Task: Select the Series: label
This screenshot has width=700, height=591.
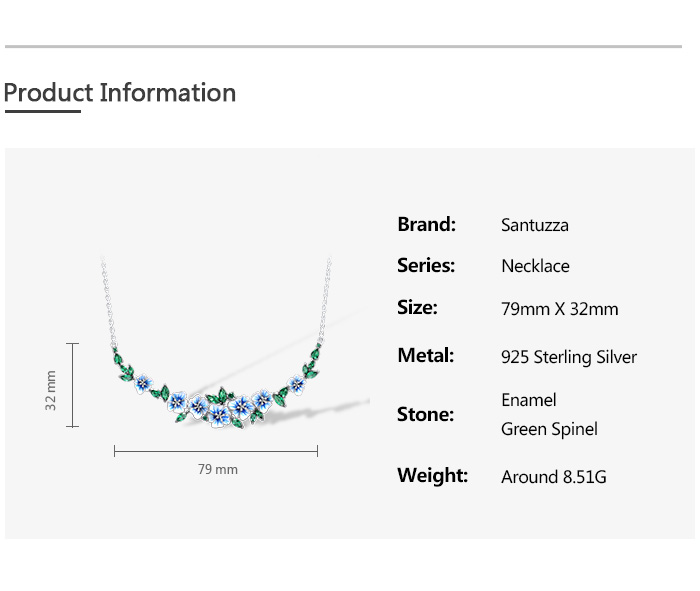Action: [x=426, y=265]
